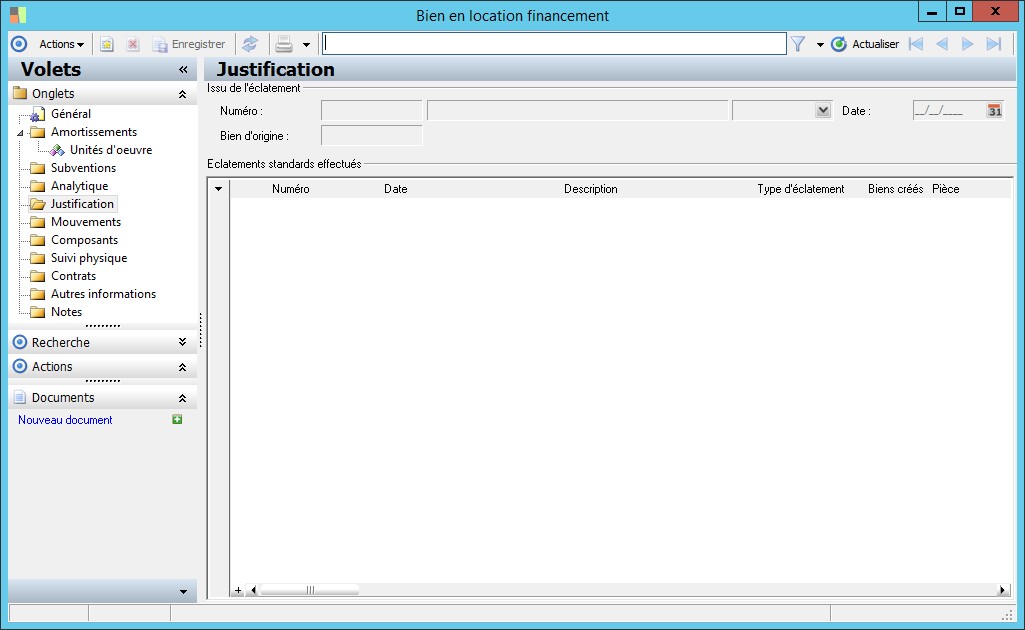The width and height of the screenshot is (1025, 630).
Task: Open the Actions menu in toolbar
Action: pos(61,44)
